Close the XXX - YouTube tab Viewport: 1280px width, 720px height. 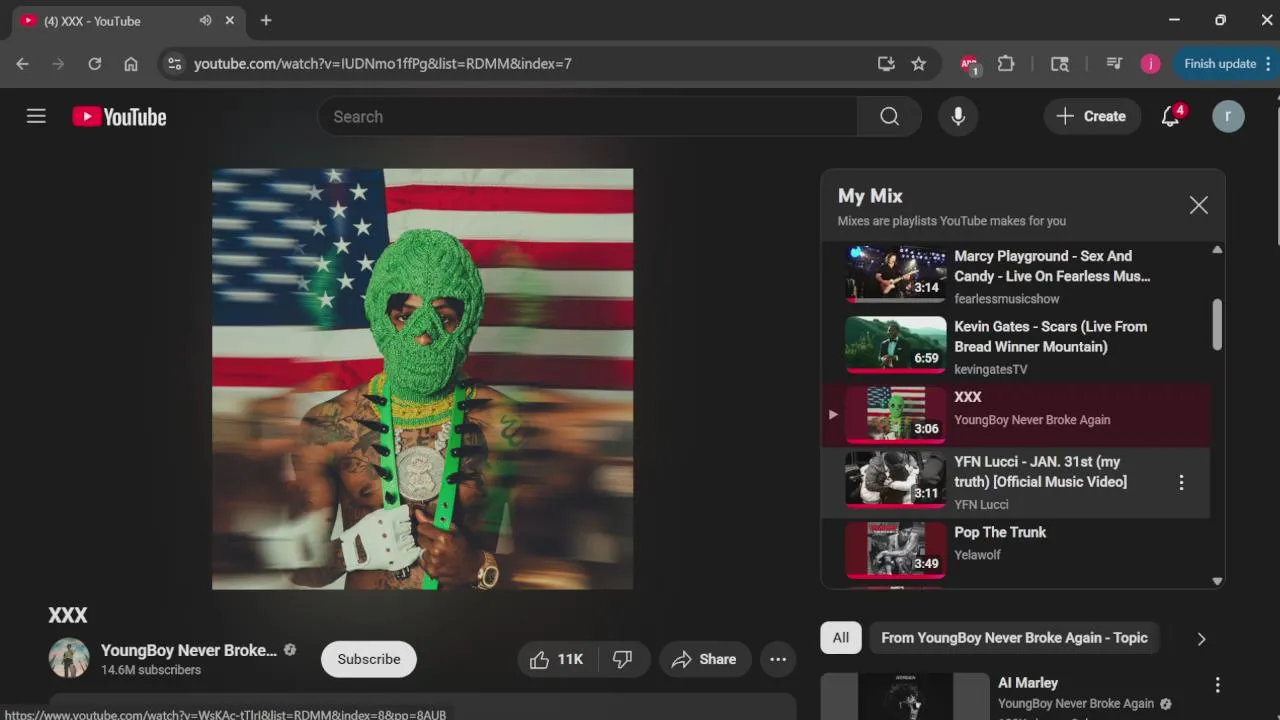click(x=230, y=20)
